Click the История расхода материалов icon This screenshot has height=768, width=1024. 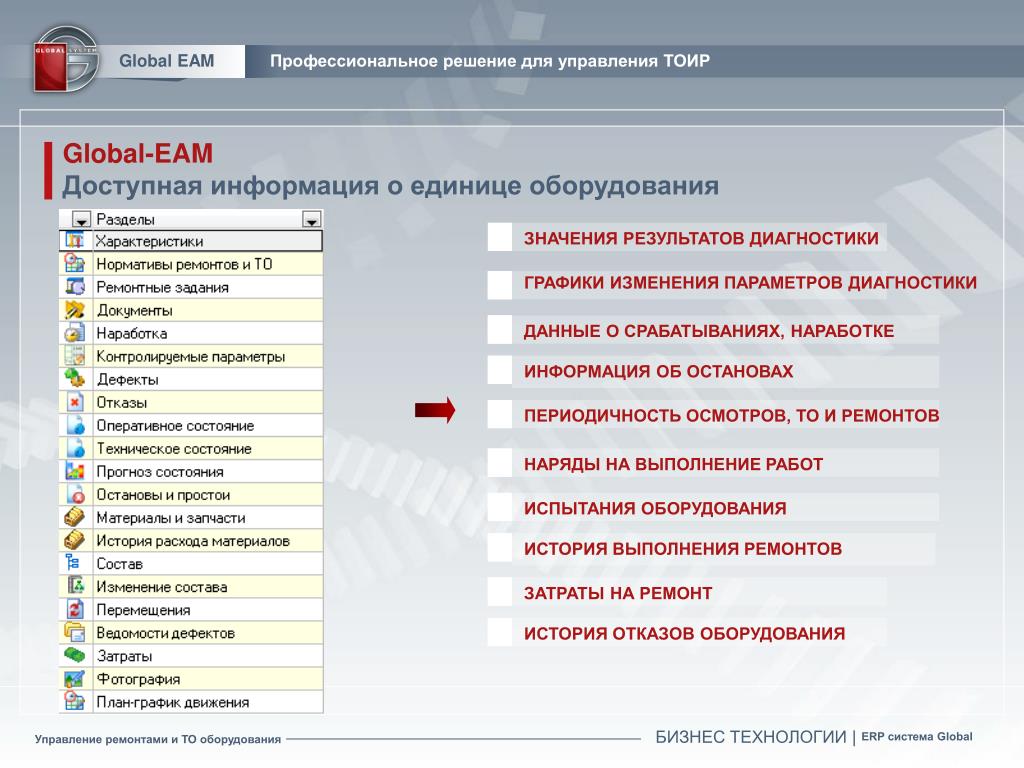tap(75, 541)
